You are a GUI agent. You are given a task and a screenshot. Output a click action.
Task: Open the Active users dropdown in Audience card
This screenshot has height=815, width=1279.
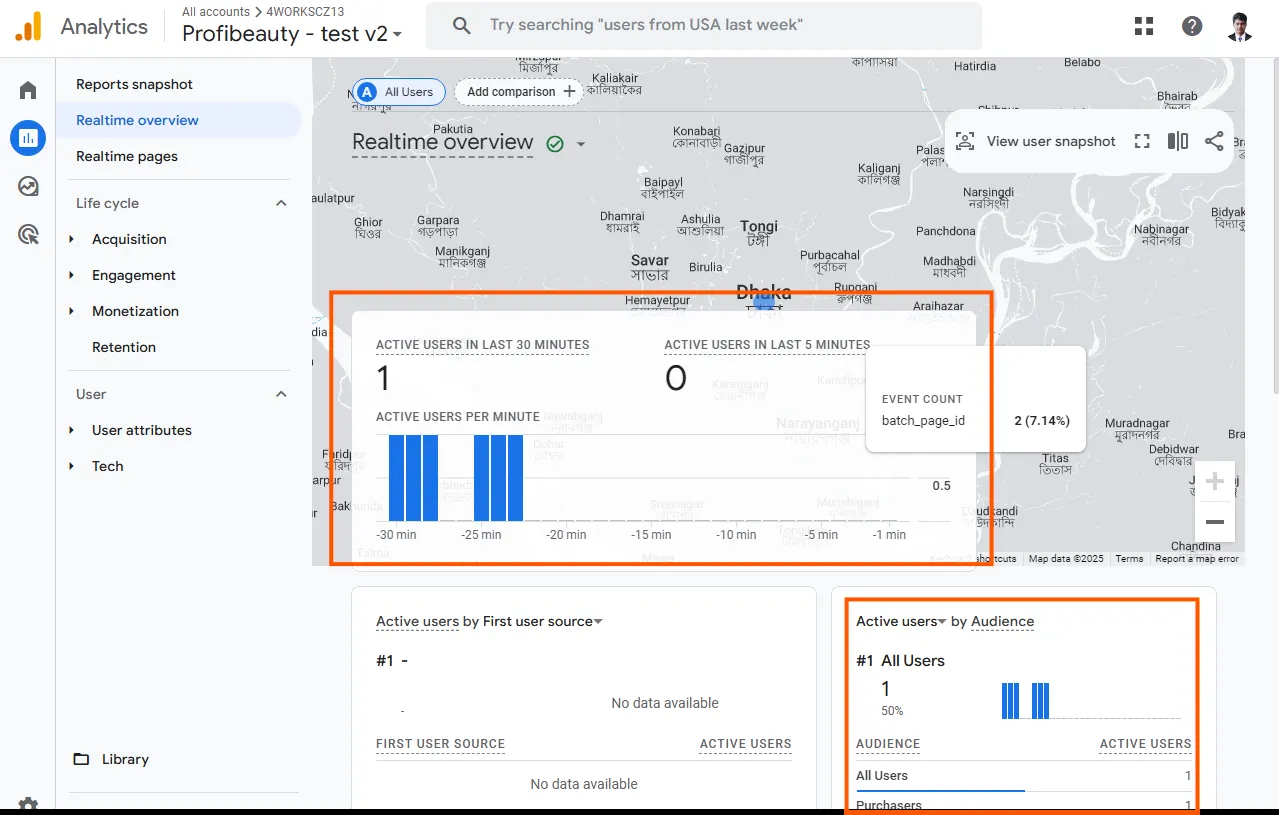coord(901,621)
